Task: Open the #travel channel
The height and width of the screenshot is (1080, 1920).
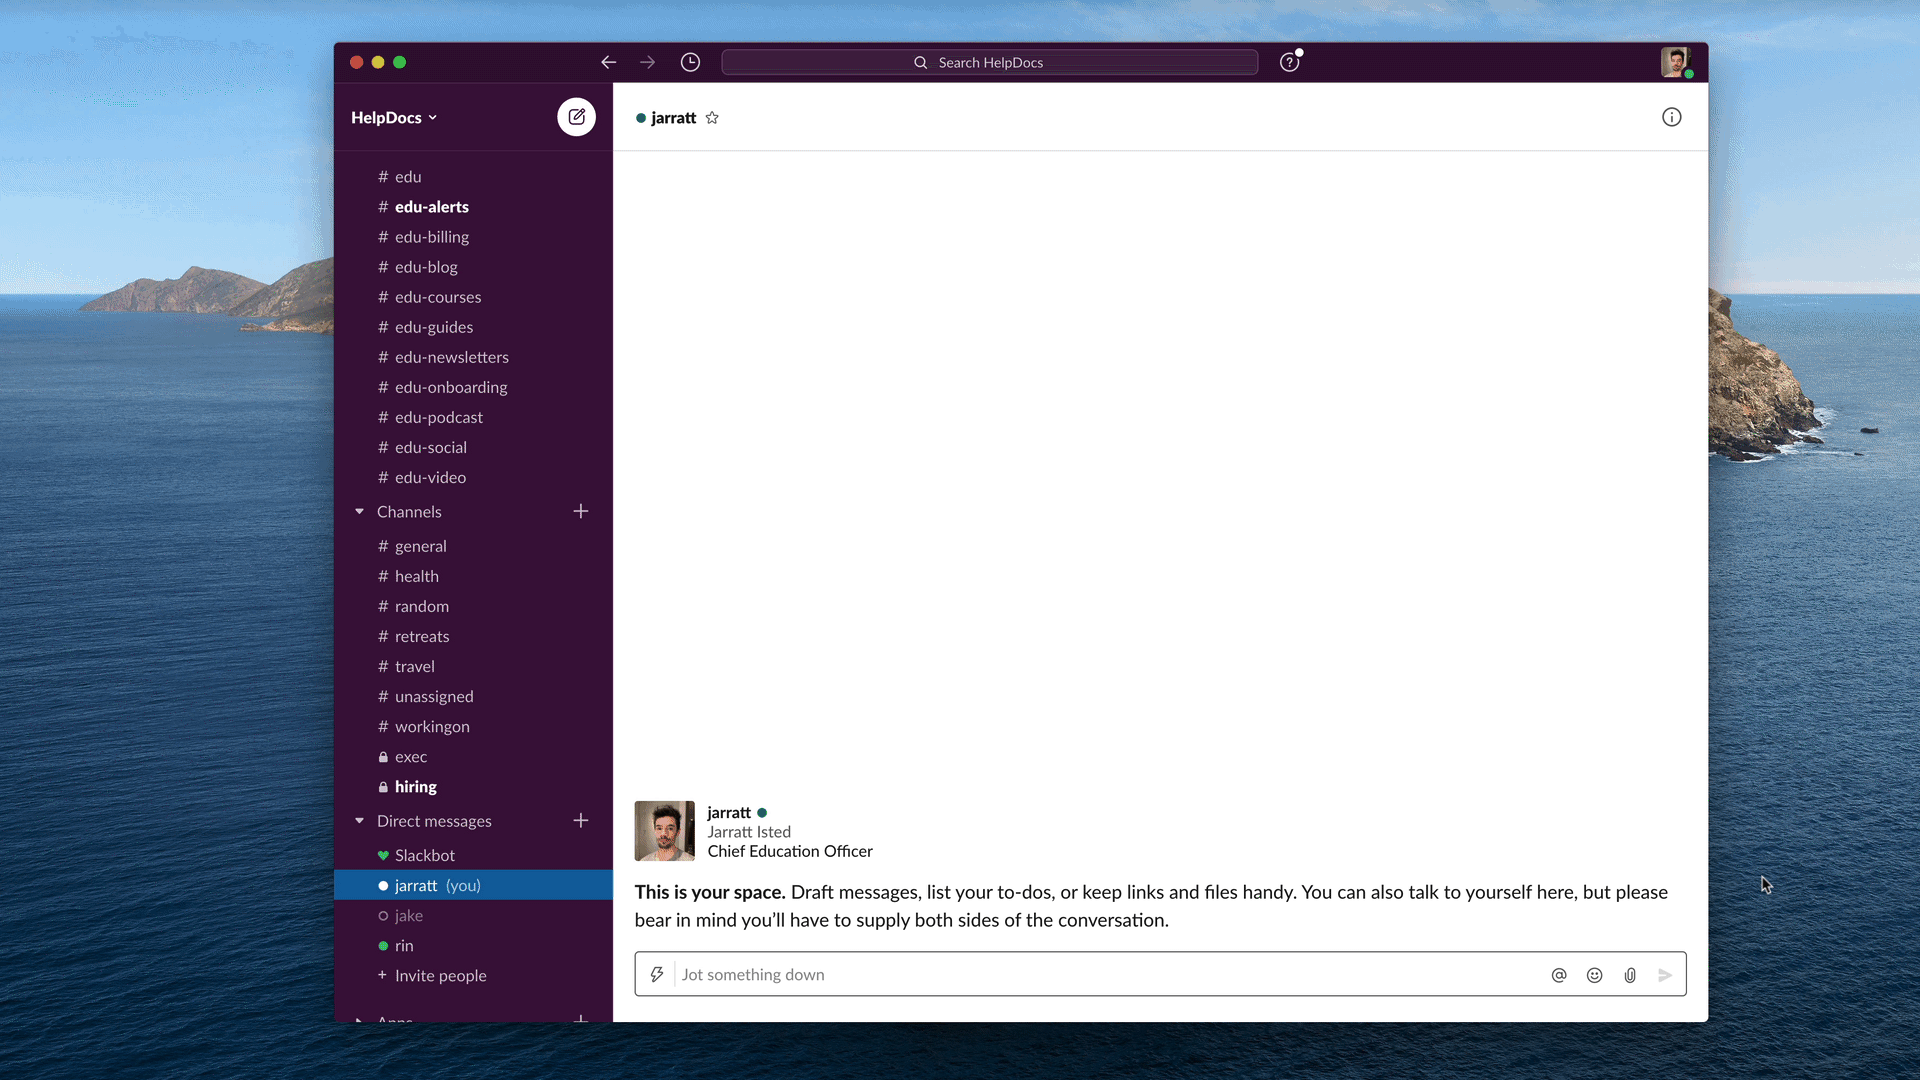Action: tap(474, 665)
